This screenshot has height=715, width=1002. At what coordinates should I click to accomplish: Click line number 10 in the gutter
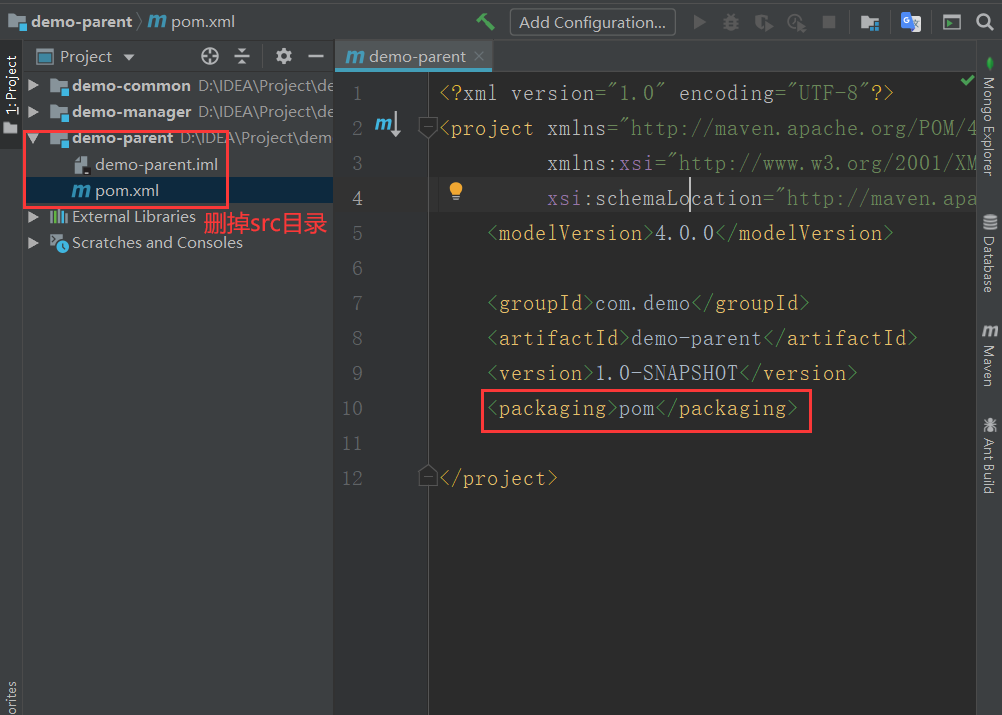tap(353, 408)
